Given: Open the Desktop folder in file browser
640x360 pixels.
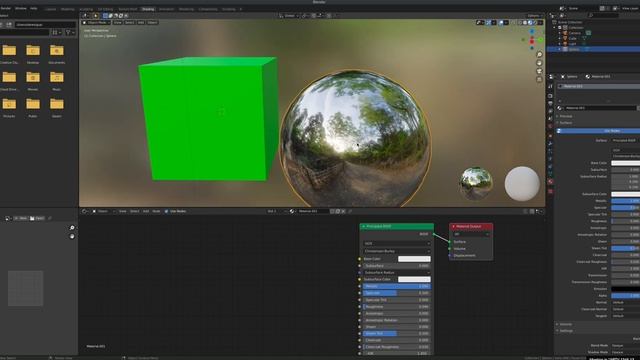Looking at the screenshot, I should coord(33,53).
